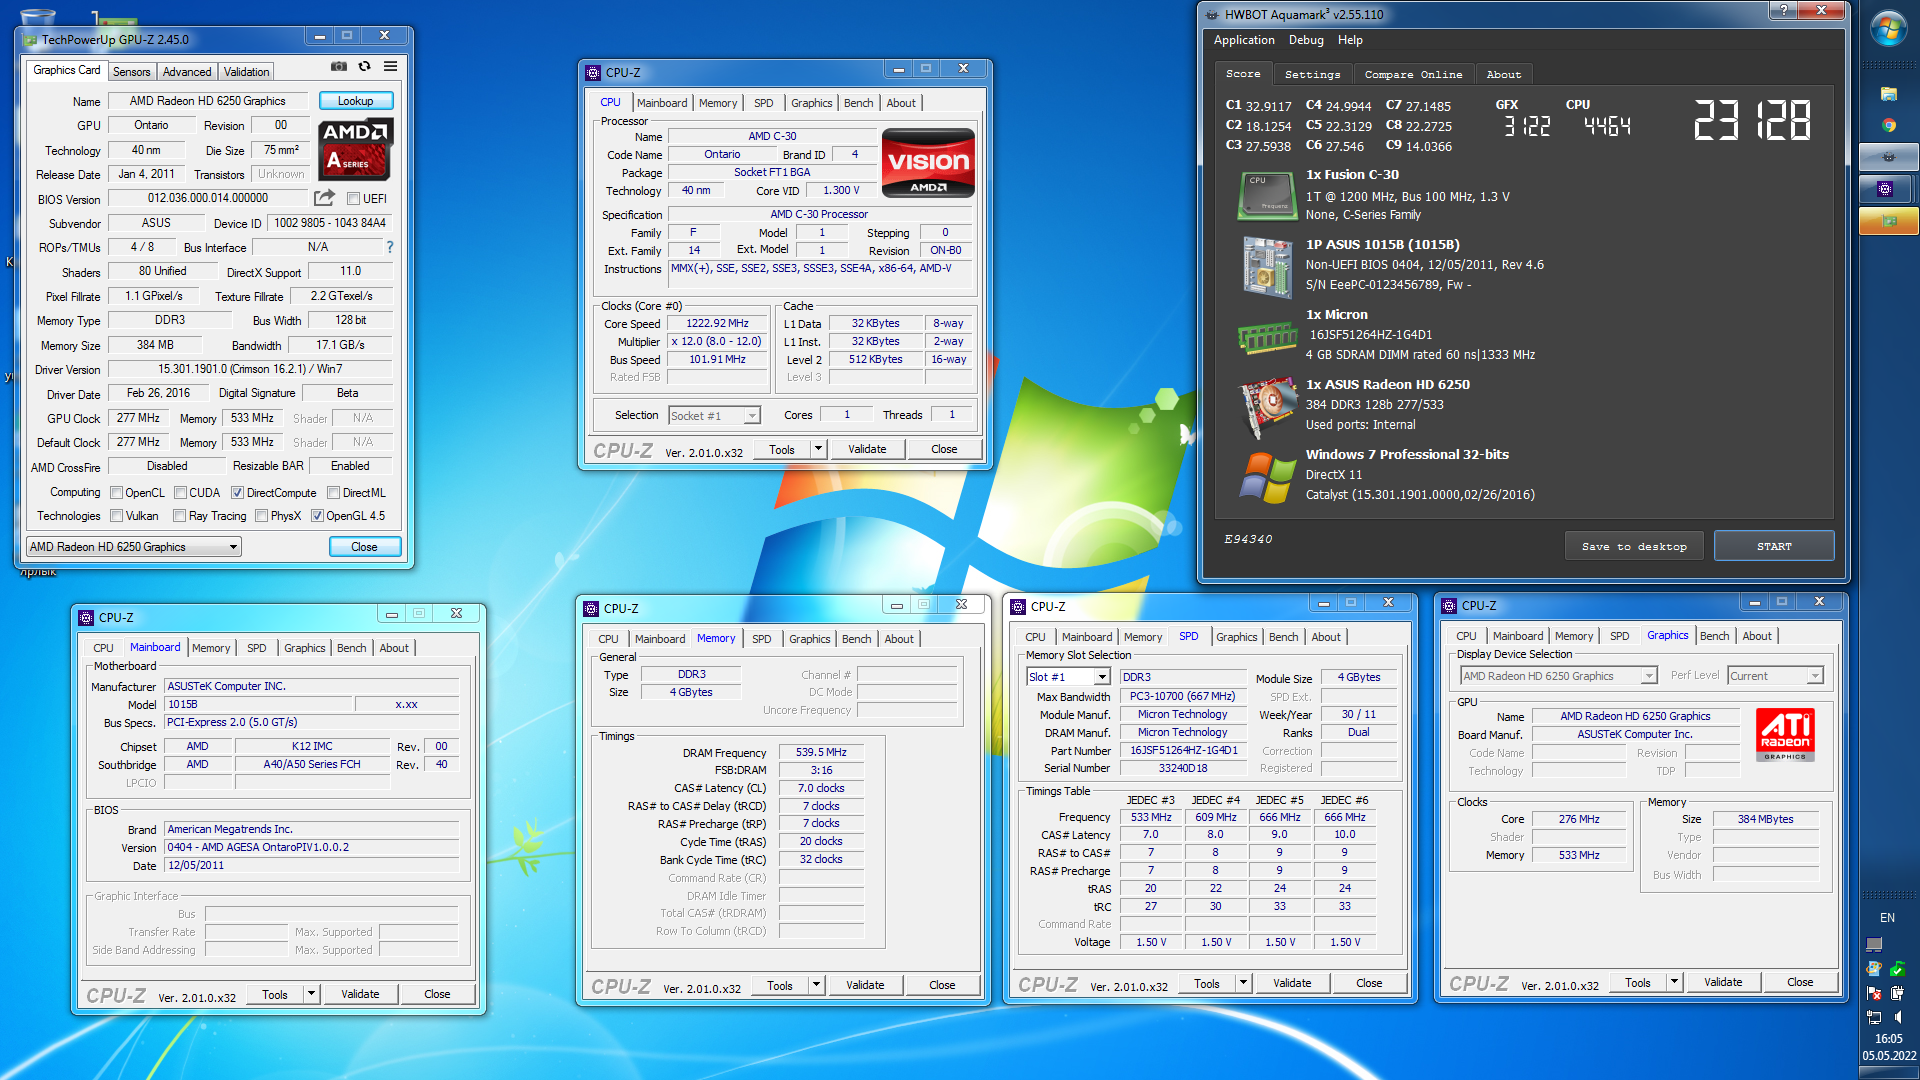Expand Tools arrow in CPU-Z Mainboard window

tap(311, 994)
